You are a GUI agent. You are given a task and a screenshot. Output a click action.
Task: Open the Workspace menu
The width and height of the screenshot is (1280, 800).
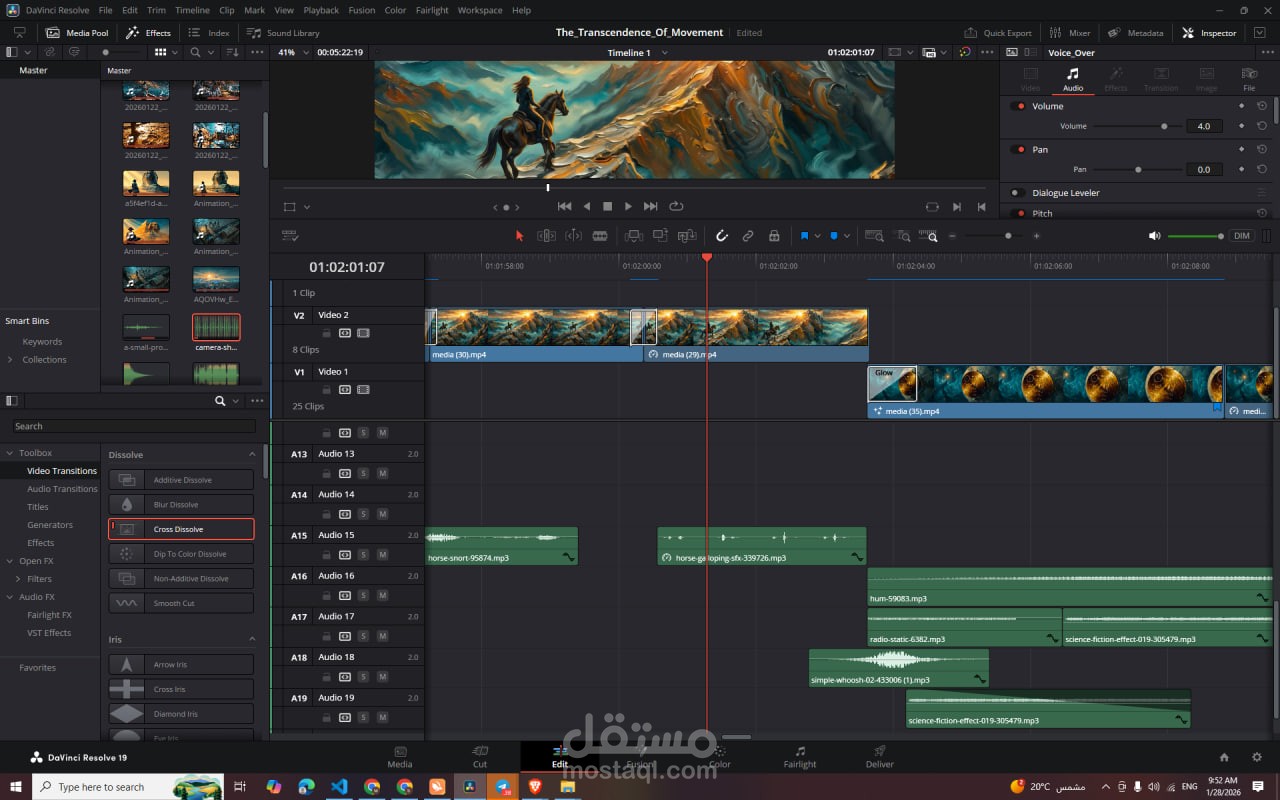(x=480, y=10)
